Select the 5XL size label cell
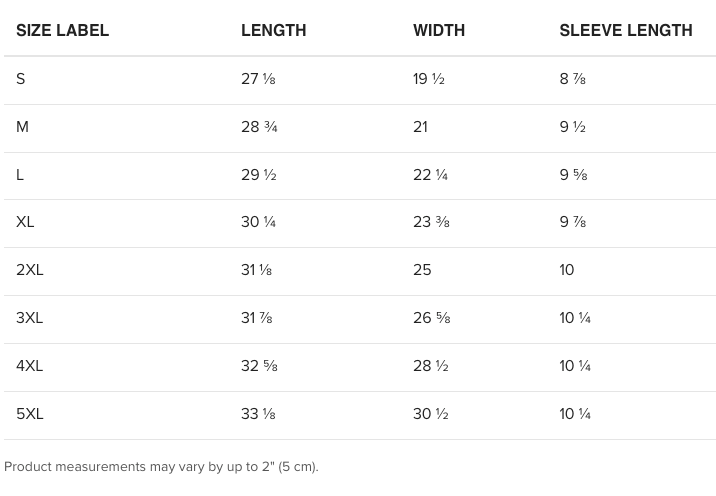 point(30,414)
